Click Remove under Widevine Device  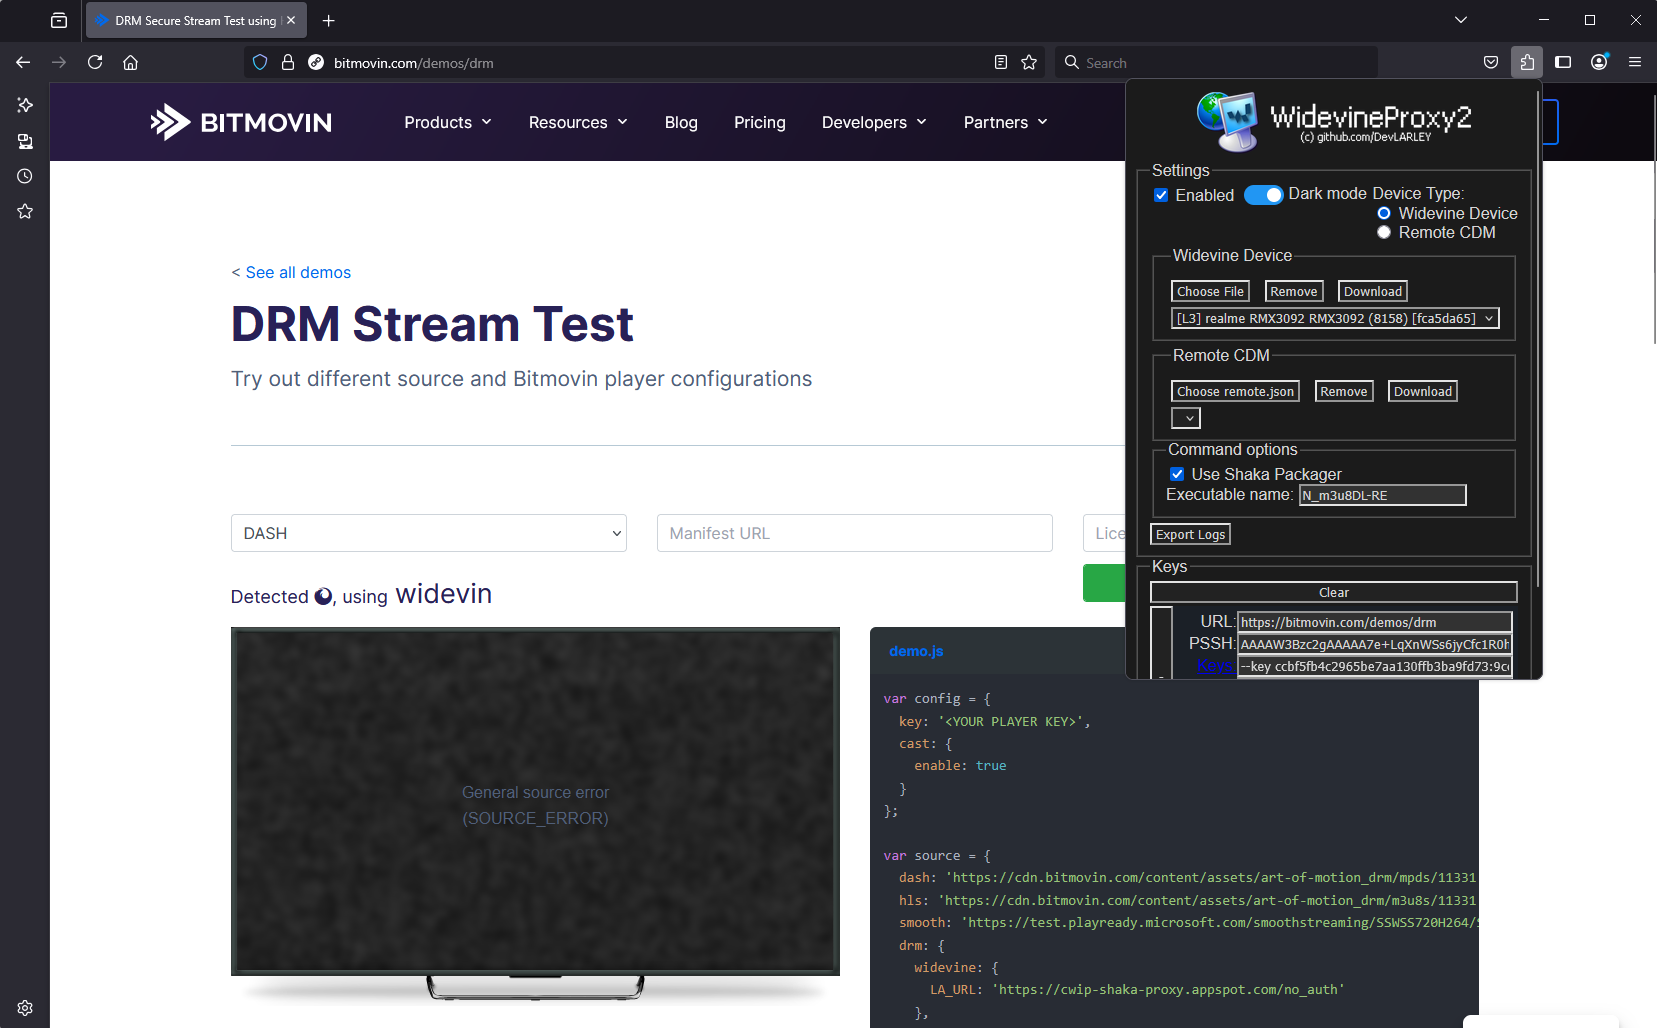pos(1294,291)
